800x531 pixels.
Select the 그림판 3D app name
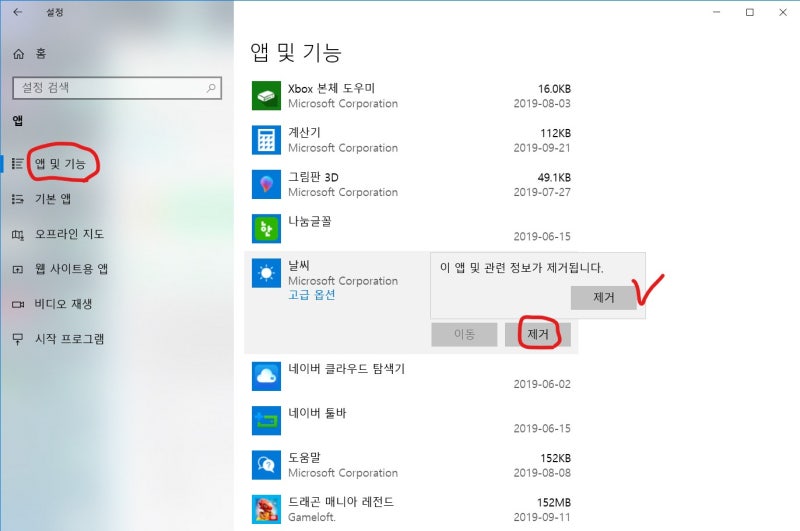[313, 177]
